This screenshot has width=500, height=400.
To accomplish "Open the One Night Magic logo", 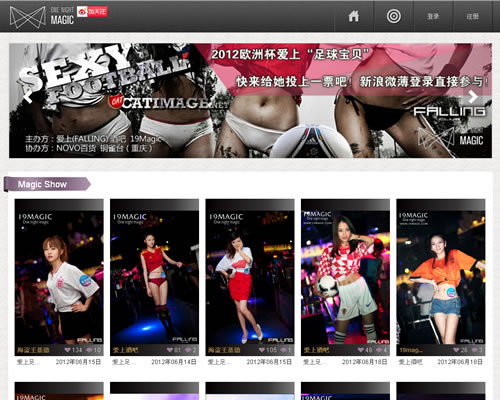I will click(x=42, y=17).
